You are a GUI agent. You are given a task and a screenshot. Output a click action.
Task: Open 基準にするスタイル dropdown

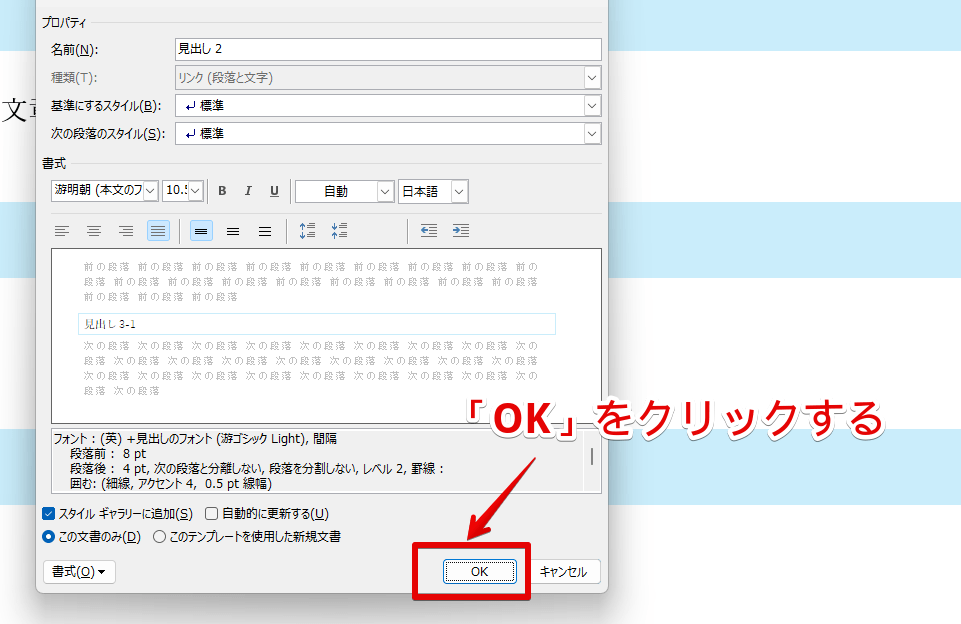tap(592, 105)
